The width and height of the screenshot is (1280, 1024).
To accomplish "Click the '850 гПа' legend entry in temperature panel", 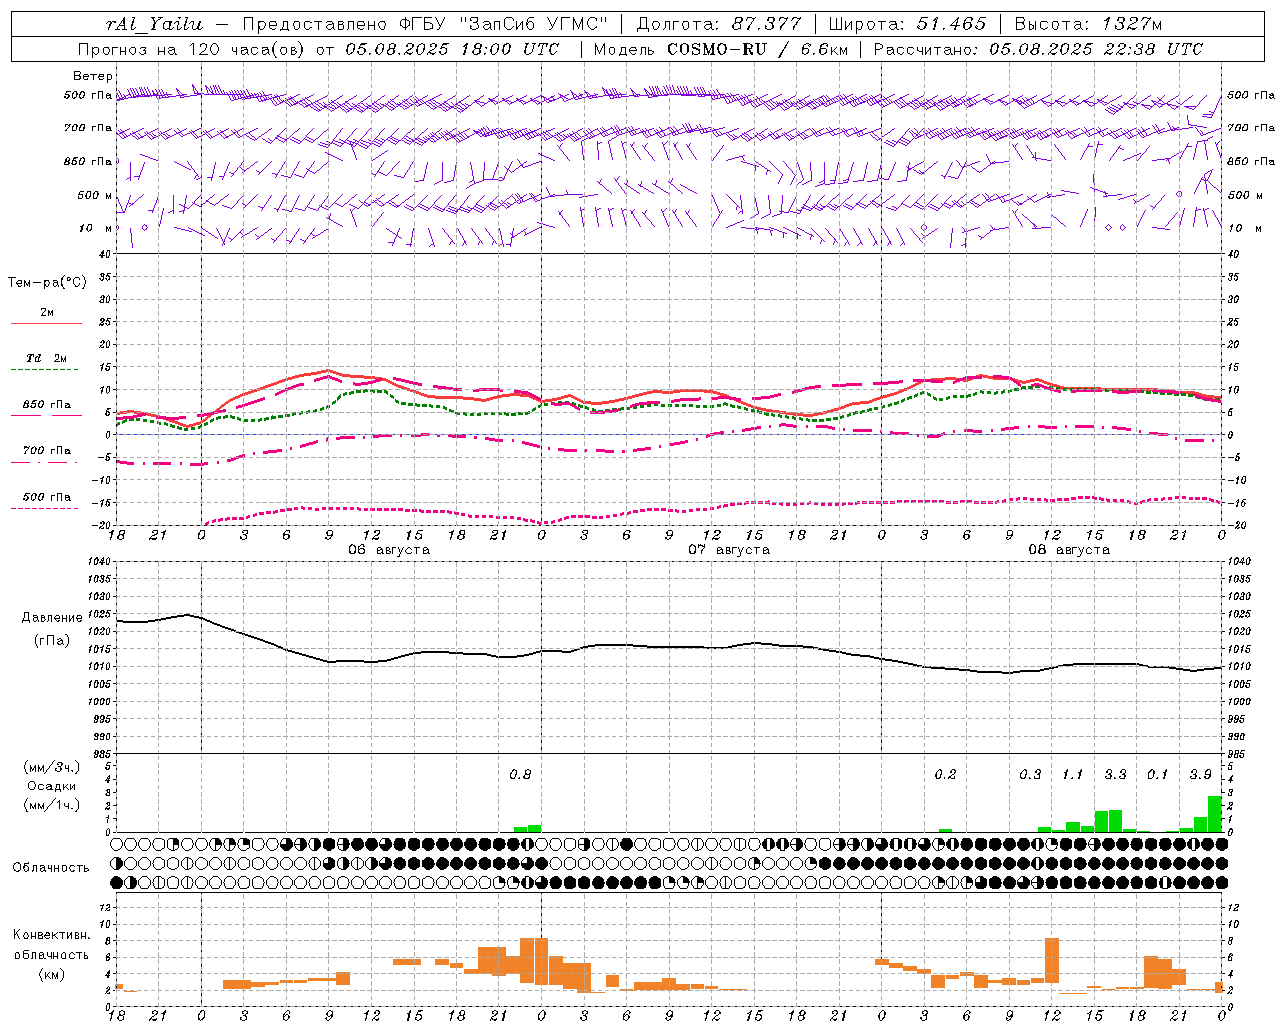I will click(x=47, y=405).
